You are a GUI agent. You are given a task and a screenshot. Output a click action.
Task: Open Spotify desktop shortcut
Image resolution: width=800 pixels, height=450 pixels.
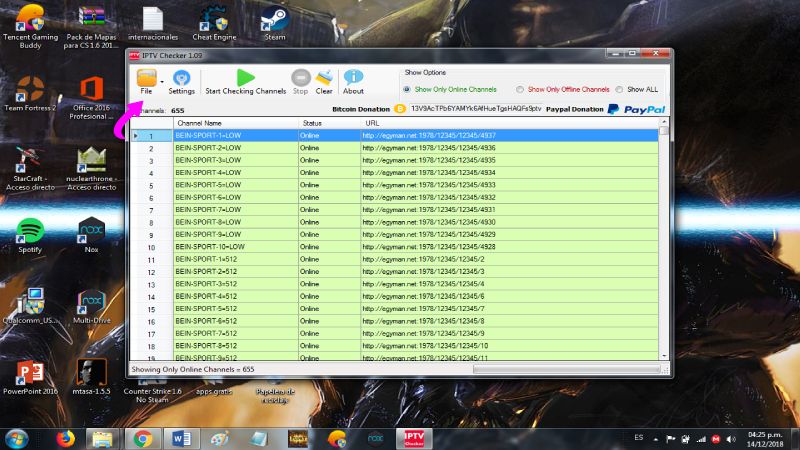pyautogui.click(x=30, y=235)
